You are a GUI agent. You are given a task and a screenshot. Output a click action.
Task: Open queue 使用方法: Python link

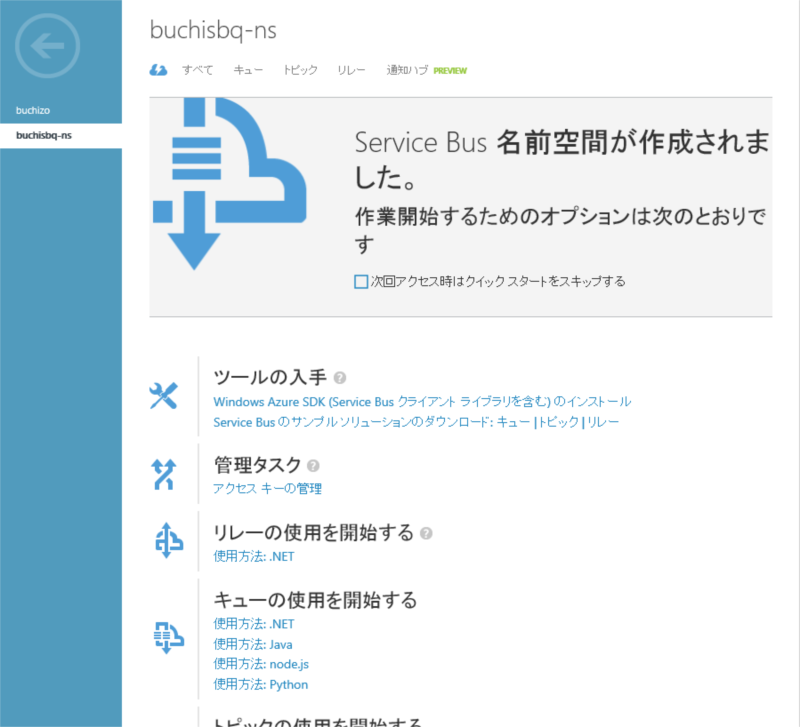[x=261, y=685]
